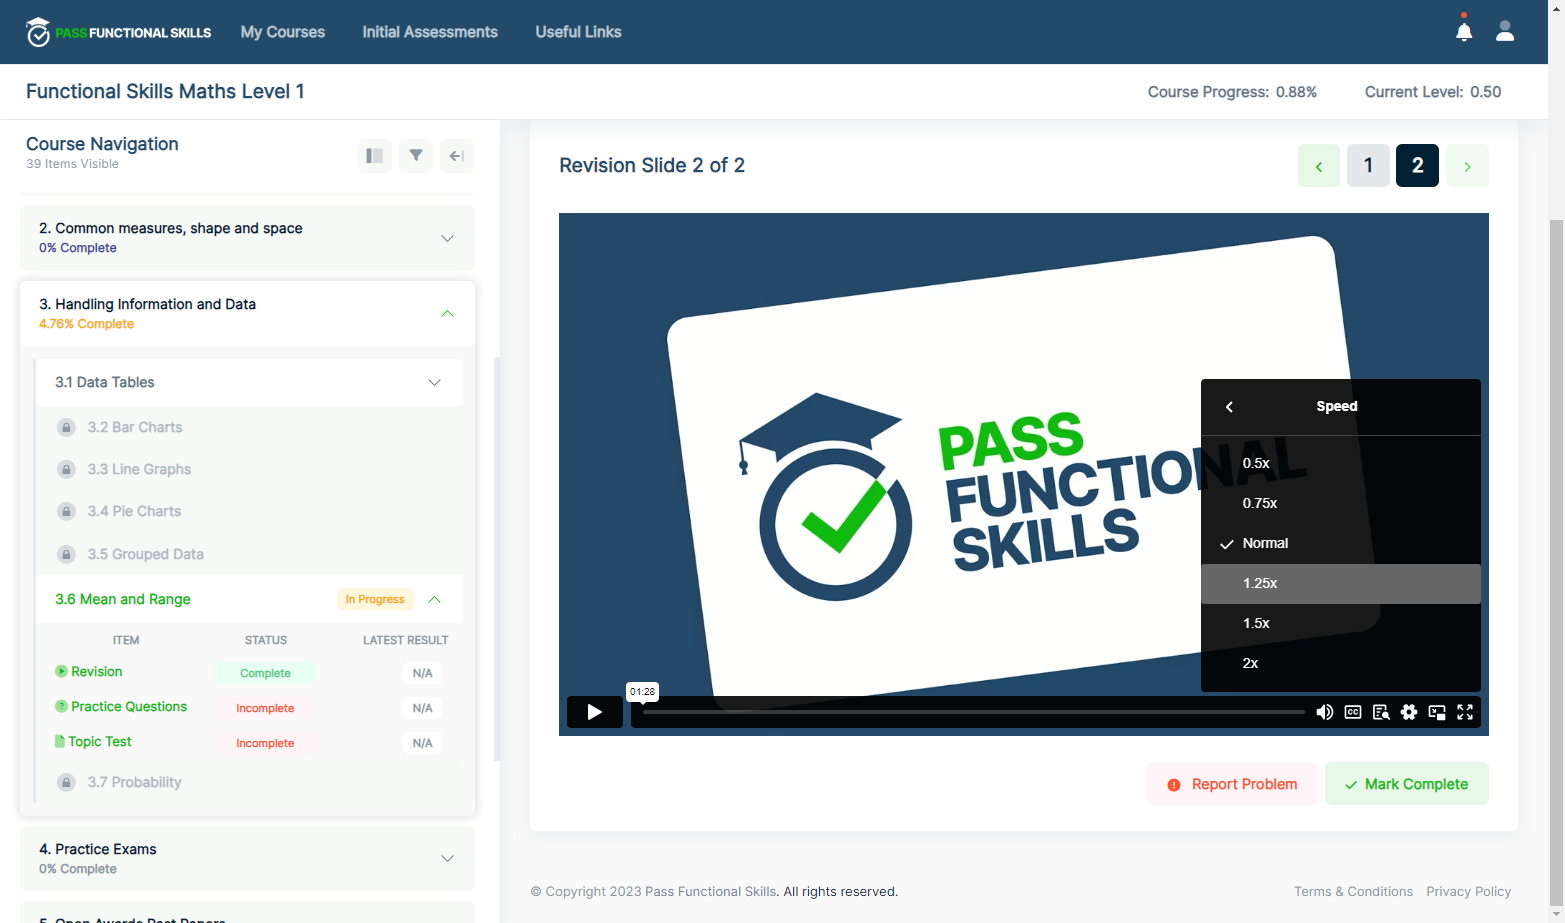Enable picture-in-picture mode

coord(1437,712)
